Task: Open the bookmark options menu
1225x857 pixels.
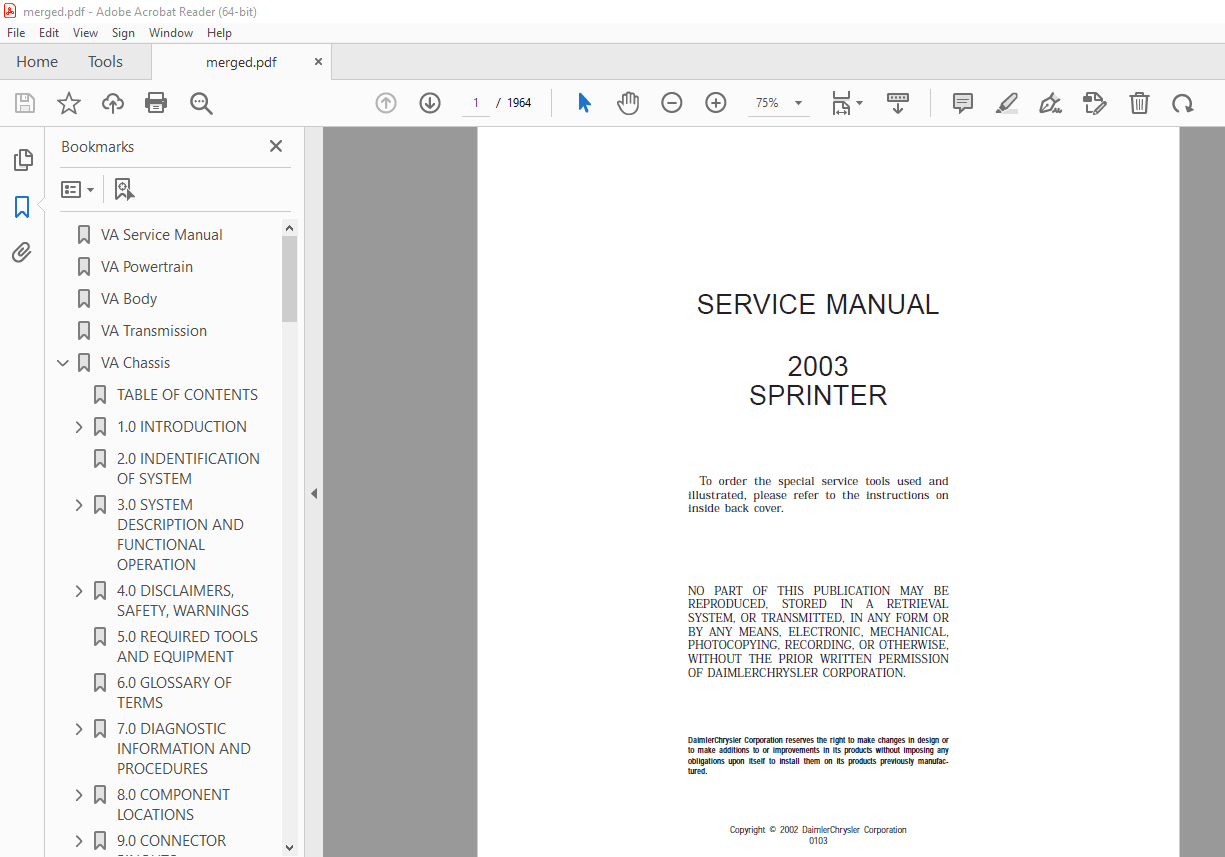Action: [77, 189]
